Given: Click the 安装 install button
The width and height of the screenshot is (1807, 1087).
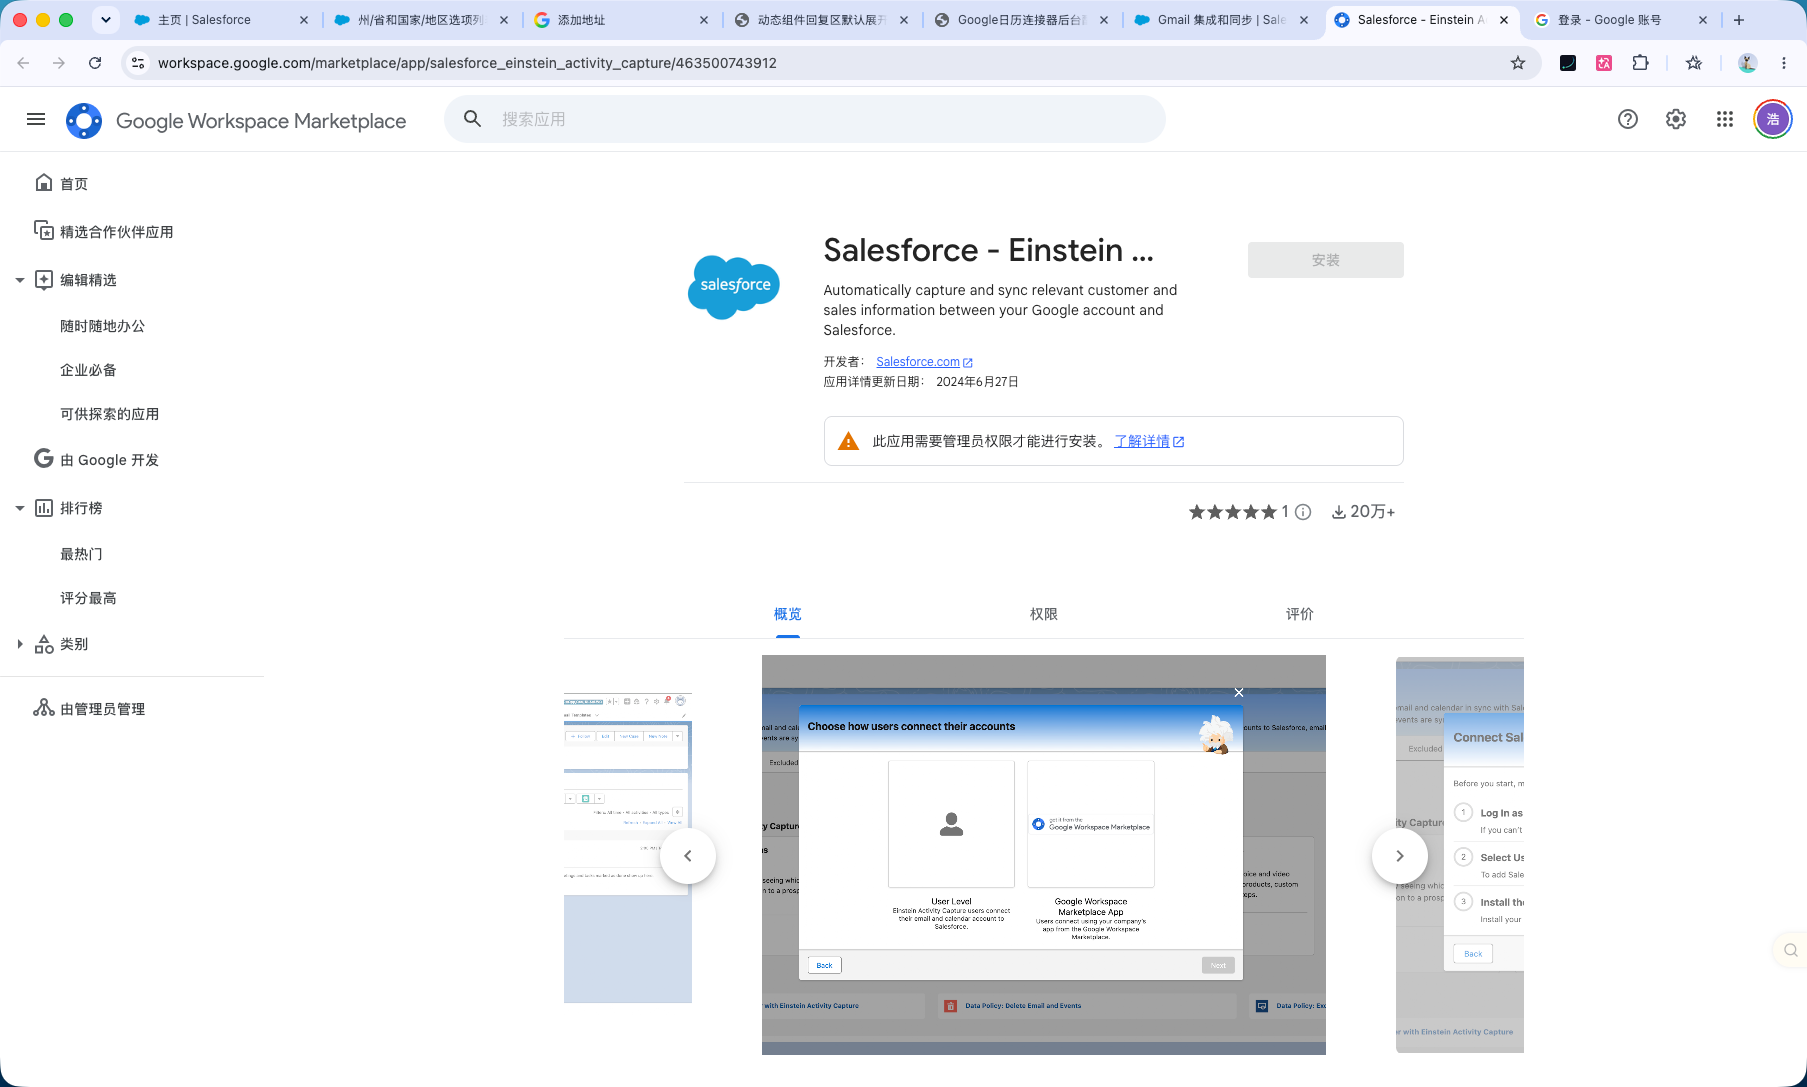Looking at the screenshot, I should [x=1326, y=260].
